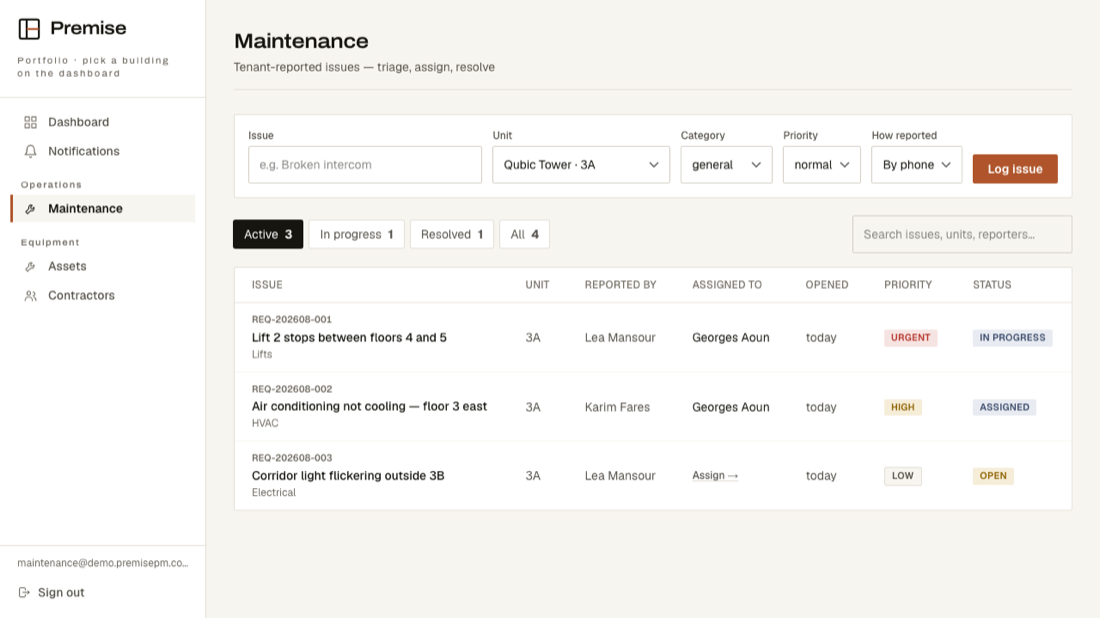
Task: Switch to In progress tab
Action: pos(356,234)
